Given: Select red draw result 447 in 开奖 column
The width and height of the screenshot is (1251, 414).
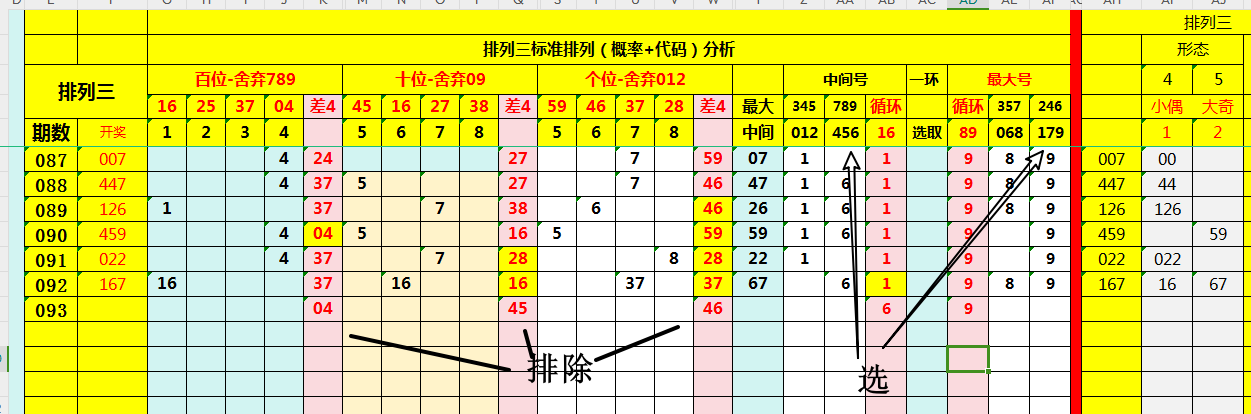Looking at the screenshot, I should pos(112,184).
